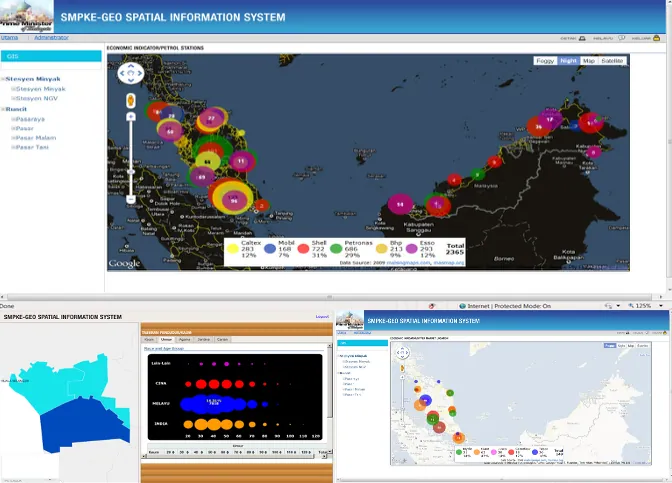Open the malsingmaps.com data source link
The width and height of the screenshot is (672, 483).
coord(408,263)
